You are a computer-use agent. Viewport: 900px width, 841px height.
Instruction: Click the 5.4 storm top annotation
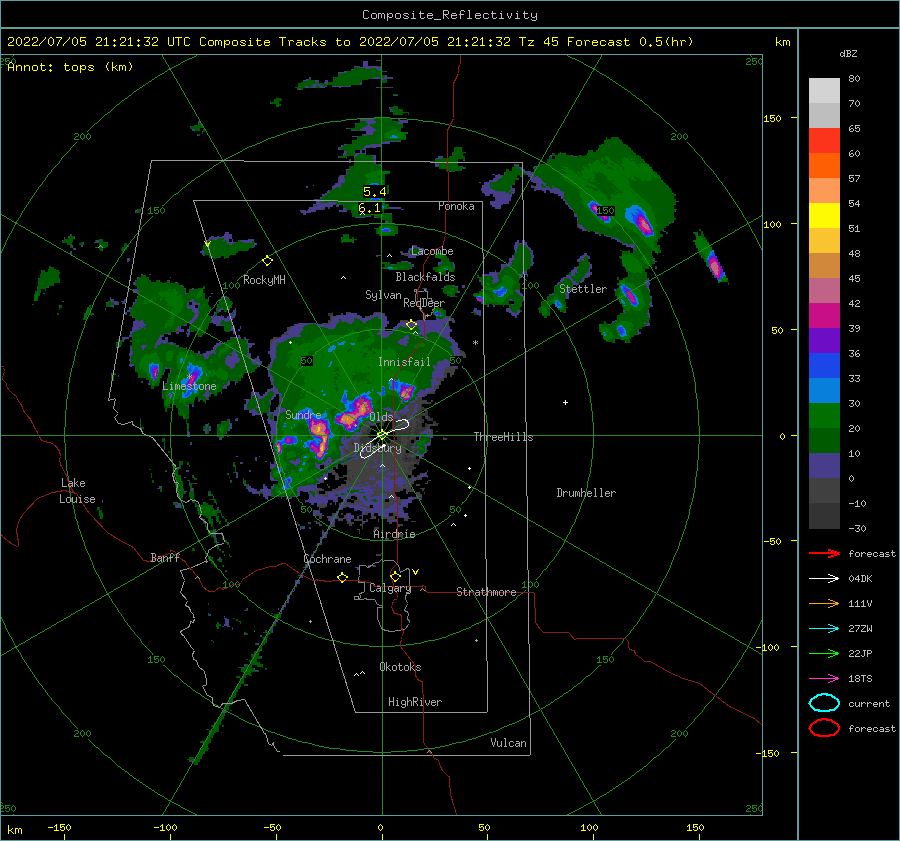pos(375,192)
